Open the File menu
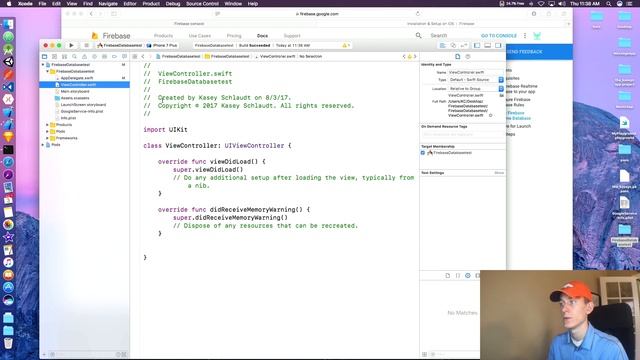The width and height of the screenshot is (640, 360). coord(42,4)
